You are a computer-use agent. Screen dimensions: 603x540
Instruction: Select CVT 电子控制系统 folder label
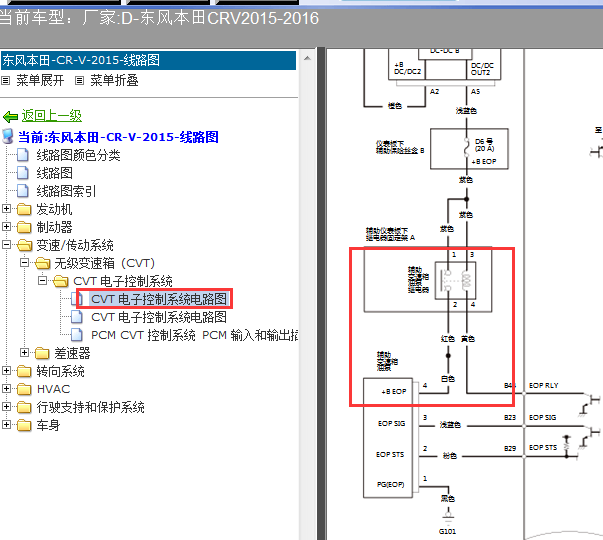click(123, 282)
